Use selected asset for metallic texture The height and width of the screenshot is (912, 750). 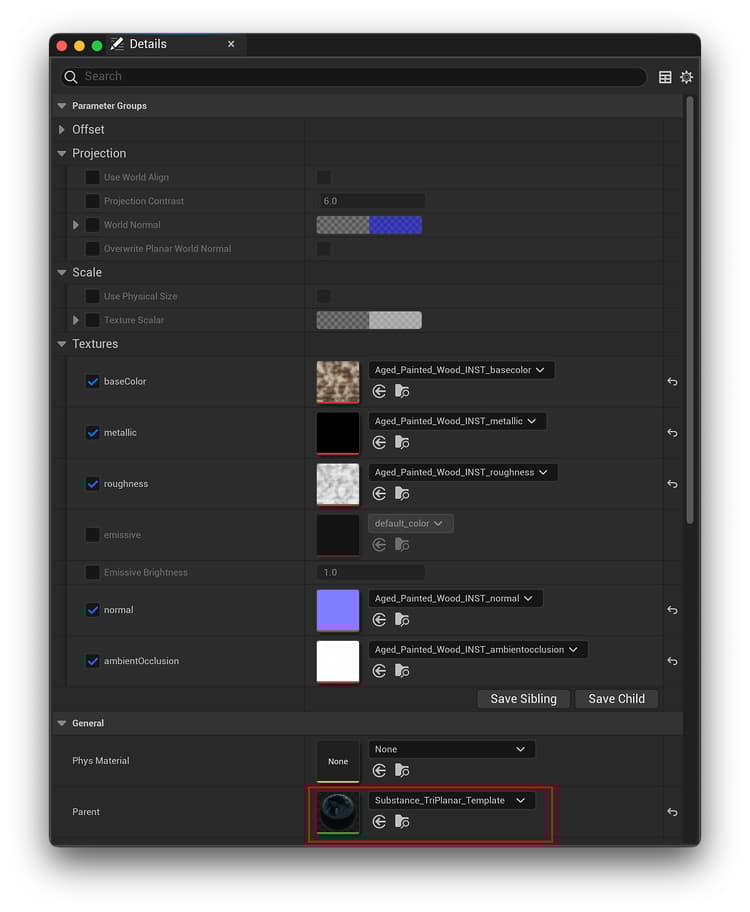click(379, 443)
